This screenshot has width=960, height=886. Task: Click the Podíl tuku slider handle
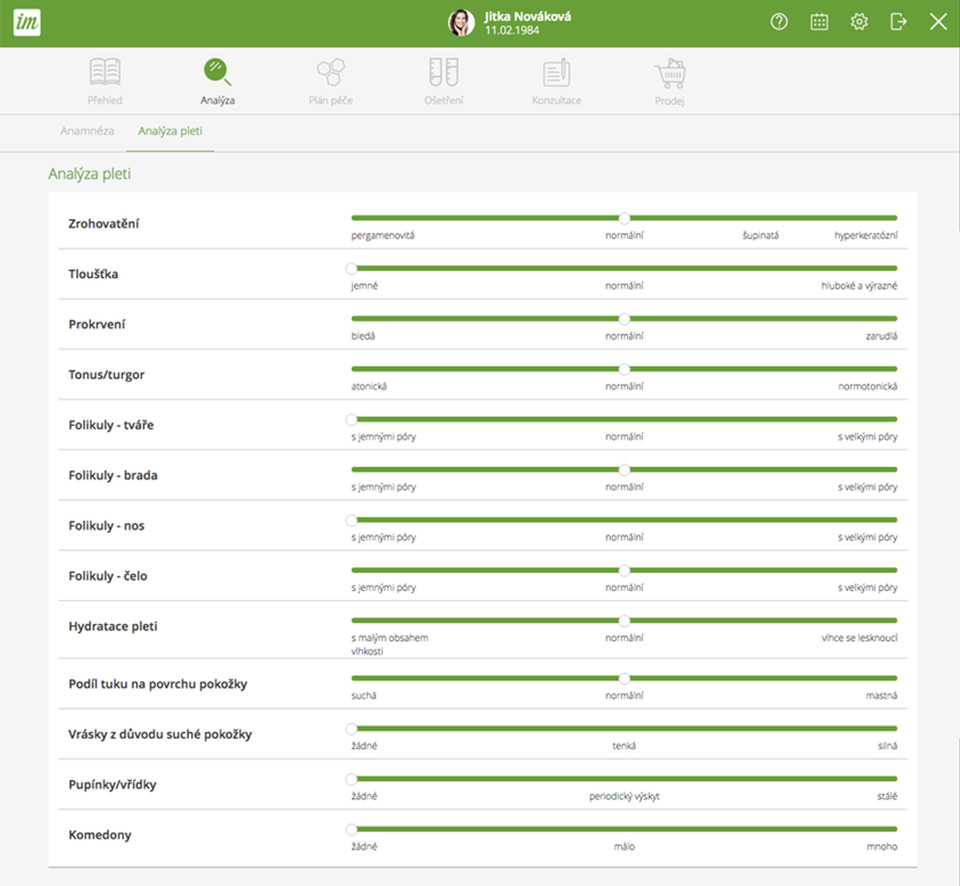(x=624, y=678)
